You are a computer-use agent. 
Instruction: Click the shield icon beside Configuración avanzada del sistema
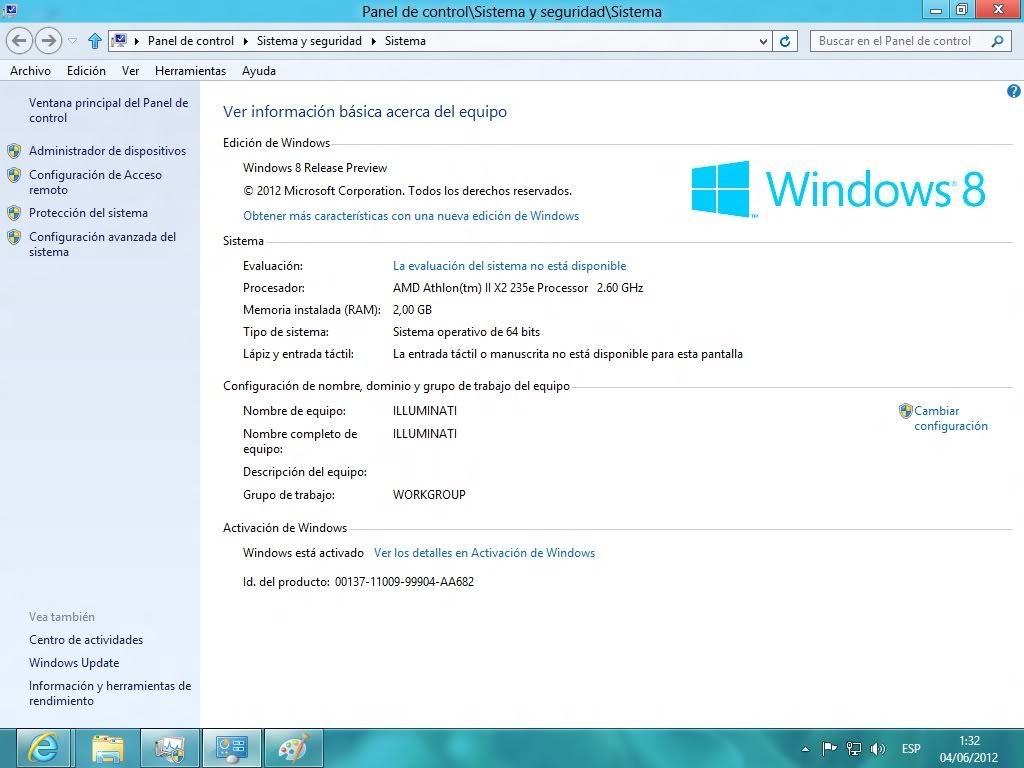[14, 237]
